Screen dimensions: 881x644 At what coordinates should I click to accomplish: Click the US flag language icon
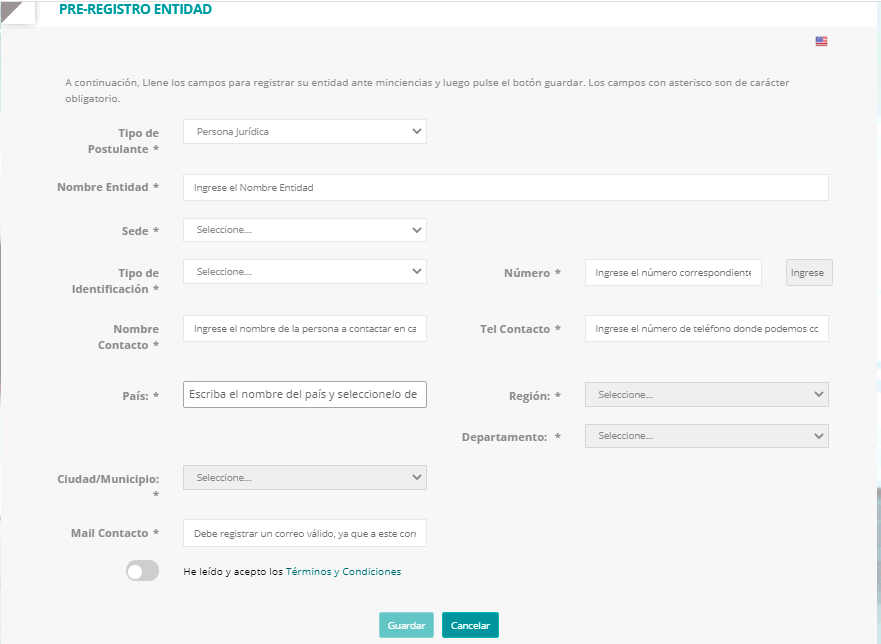(x=821, y=41)
